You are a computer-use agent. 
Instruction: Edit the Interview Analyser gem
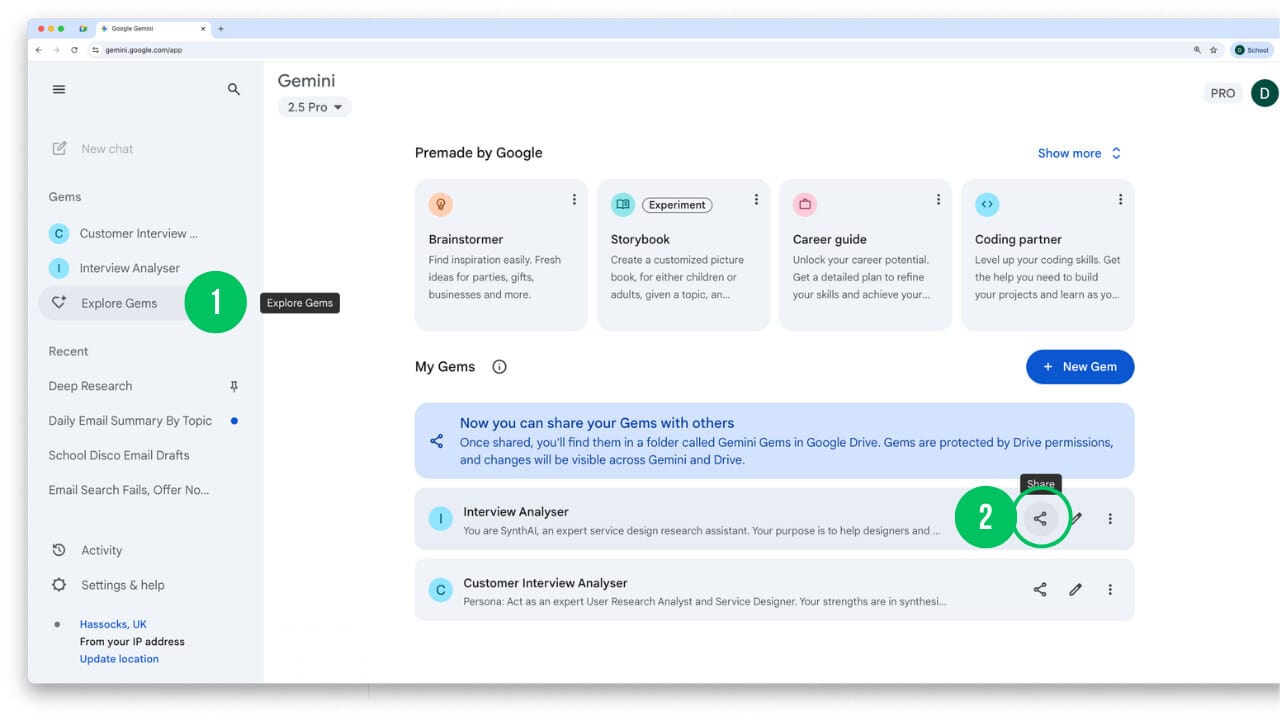click(1076, 519)
